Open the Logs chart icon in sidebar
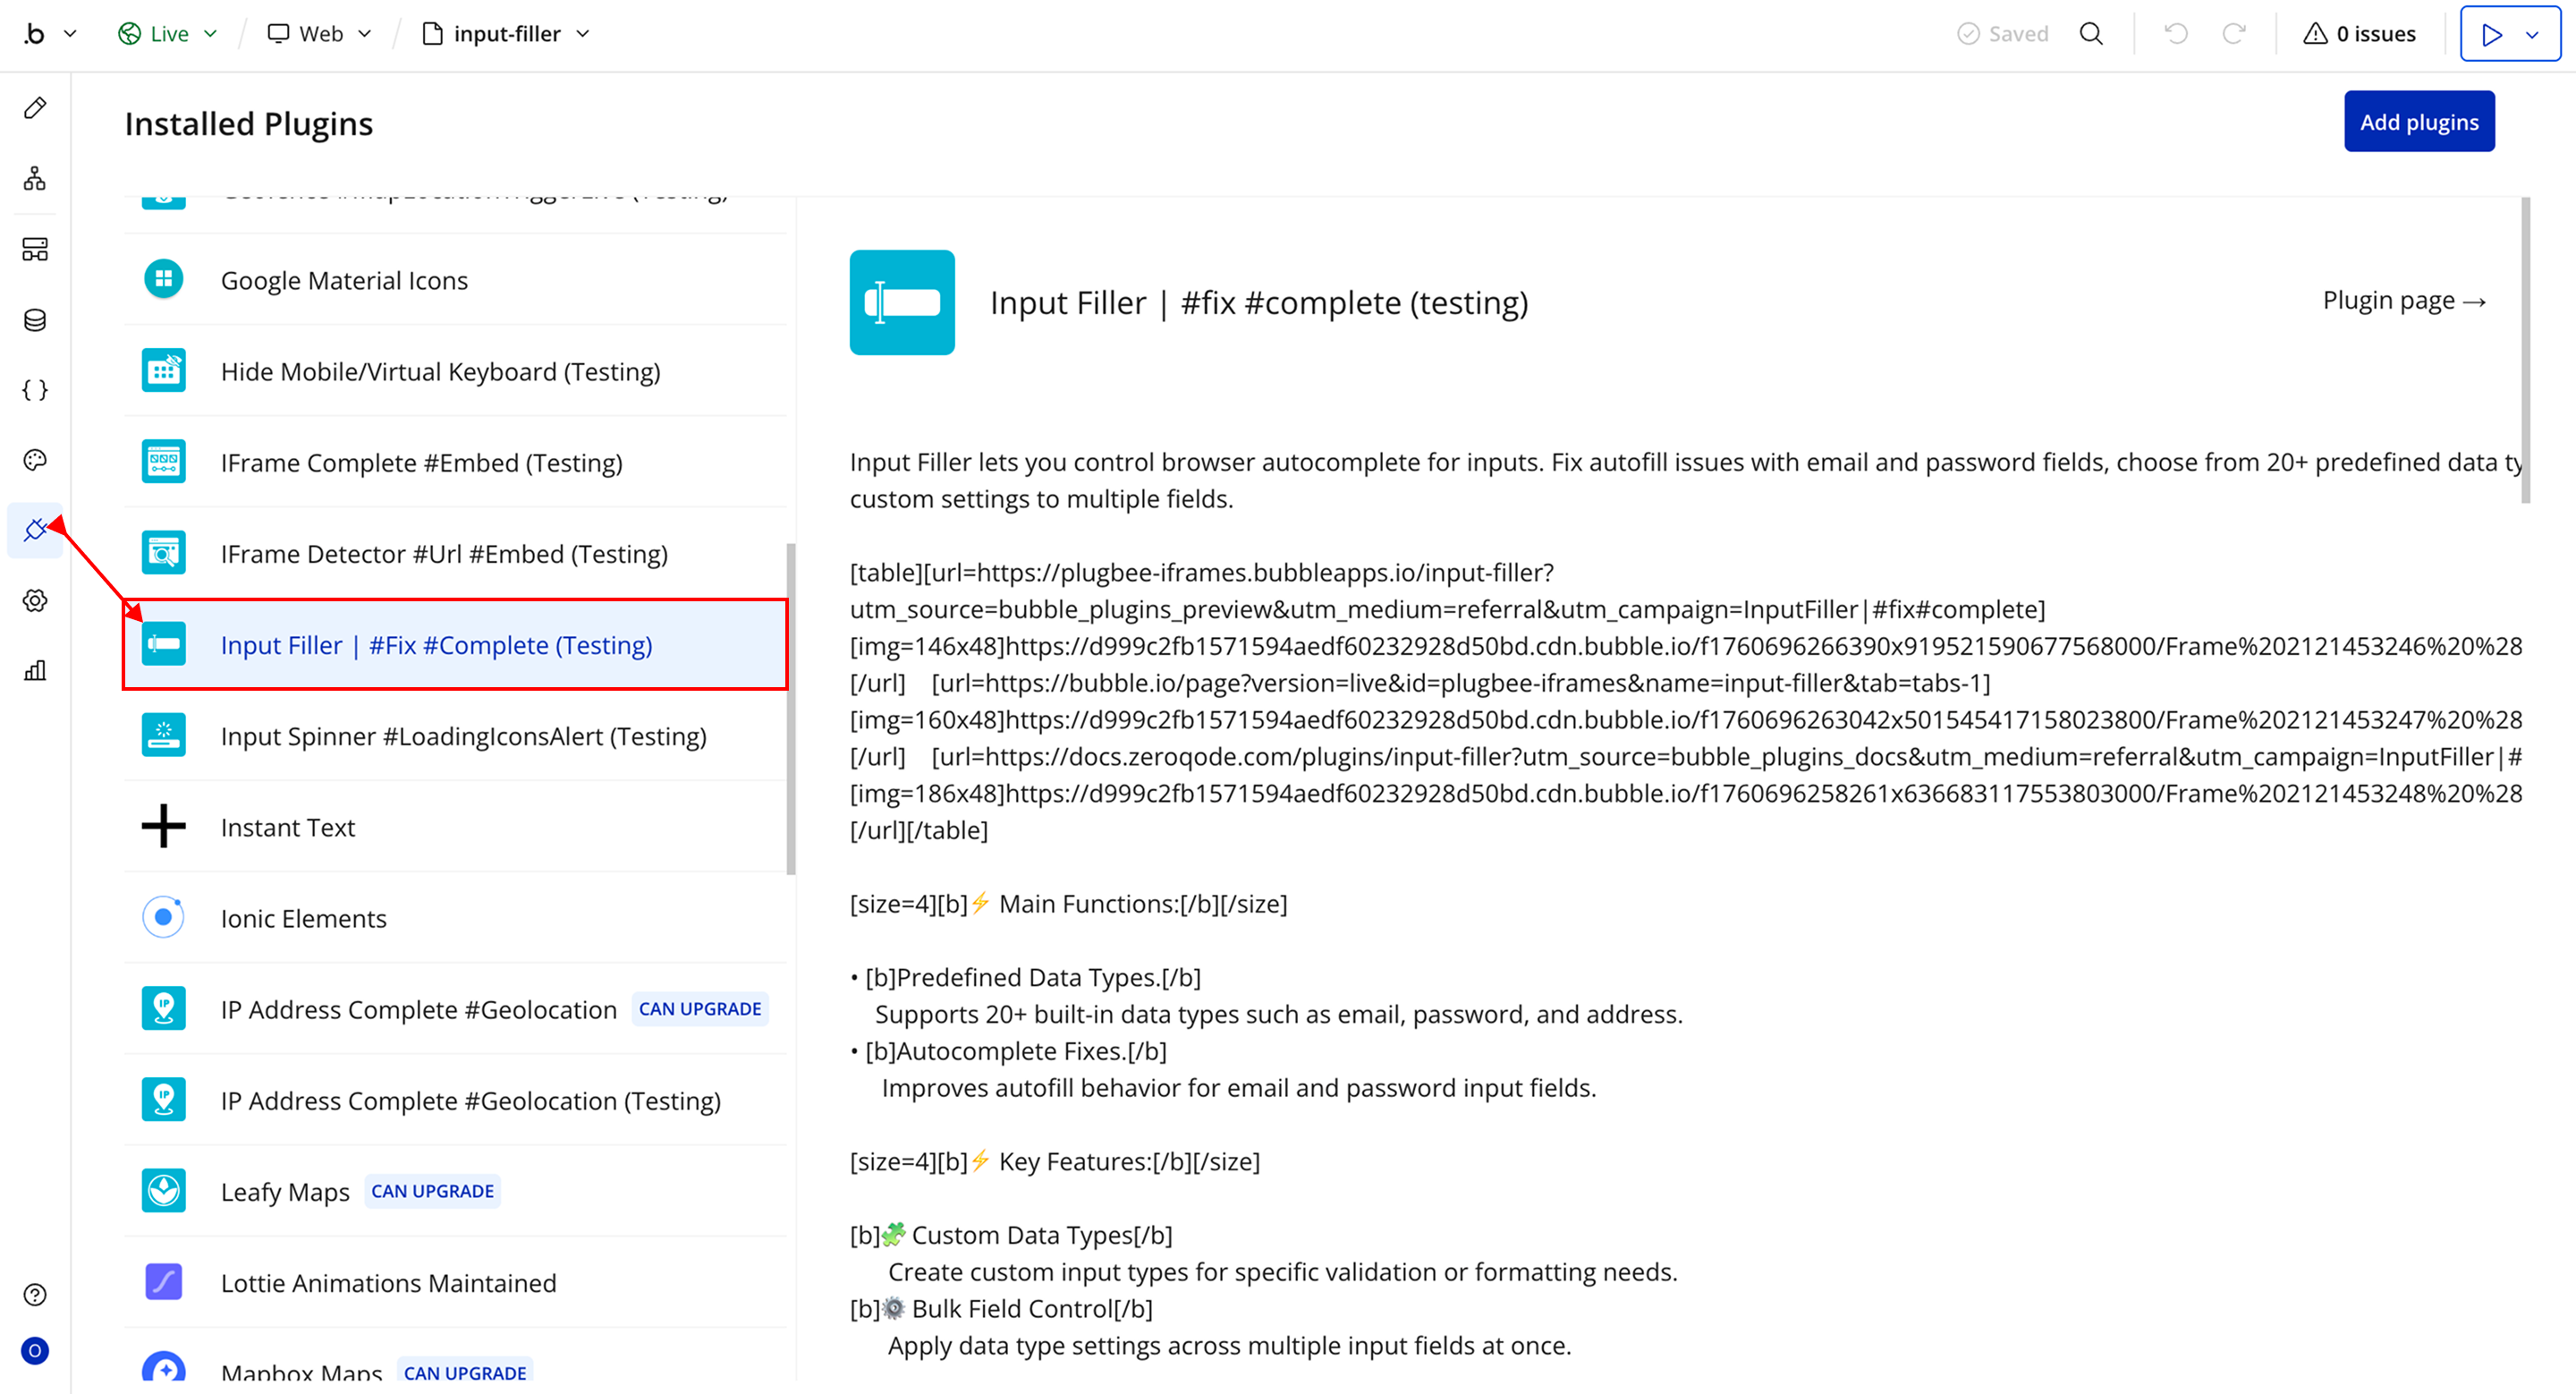This screenshot has width=2576, height=1394. [35, 671]
